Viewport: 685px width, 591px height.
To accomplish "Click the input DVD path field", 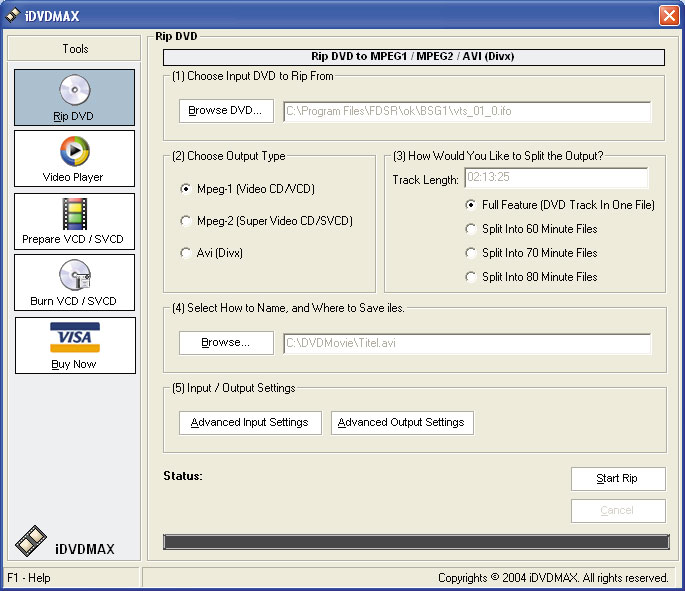I will coord(467,111).
